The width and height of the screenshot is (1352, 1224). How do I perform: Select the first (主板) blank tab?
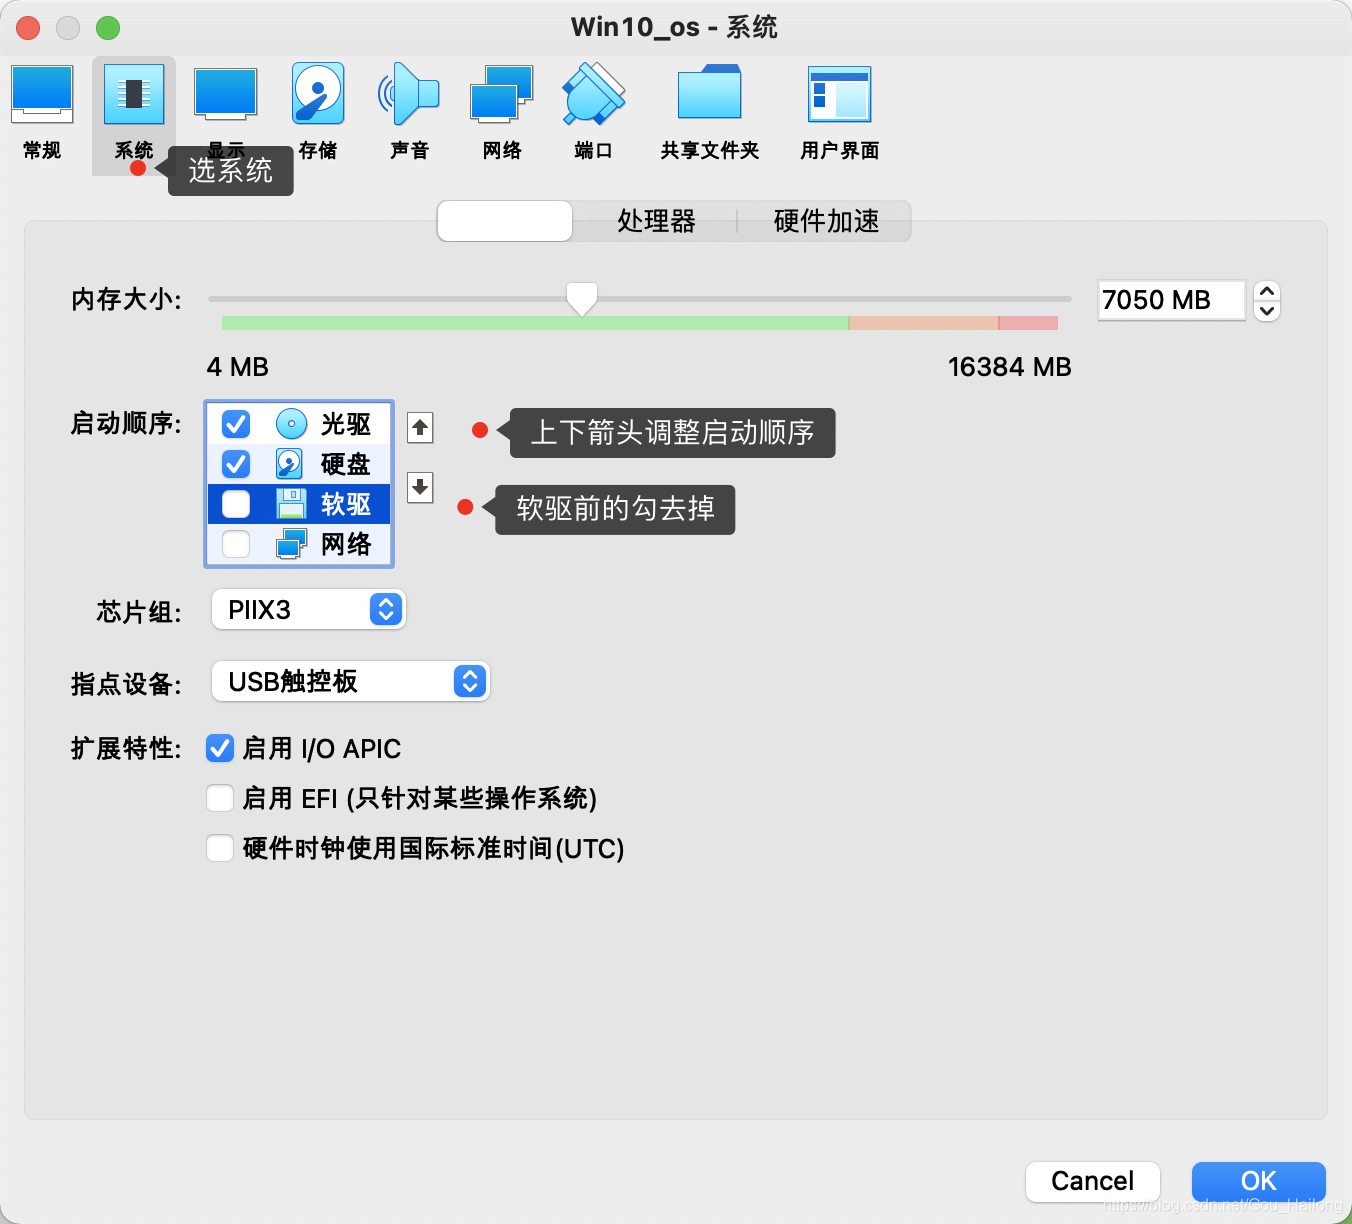point(505,221)
